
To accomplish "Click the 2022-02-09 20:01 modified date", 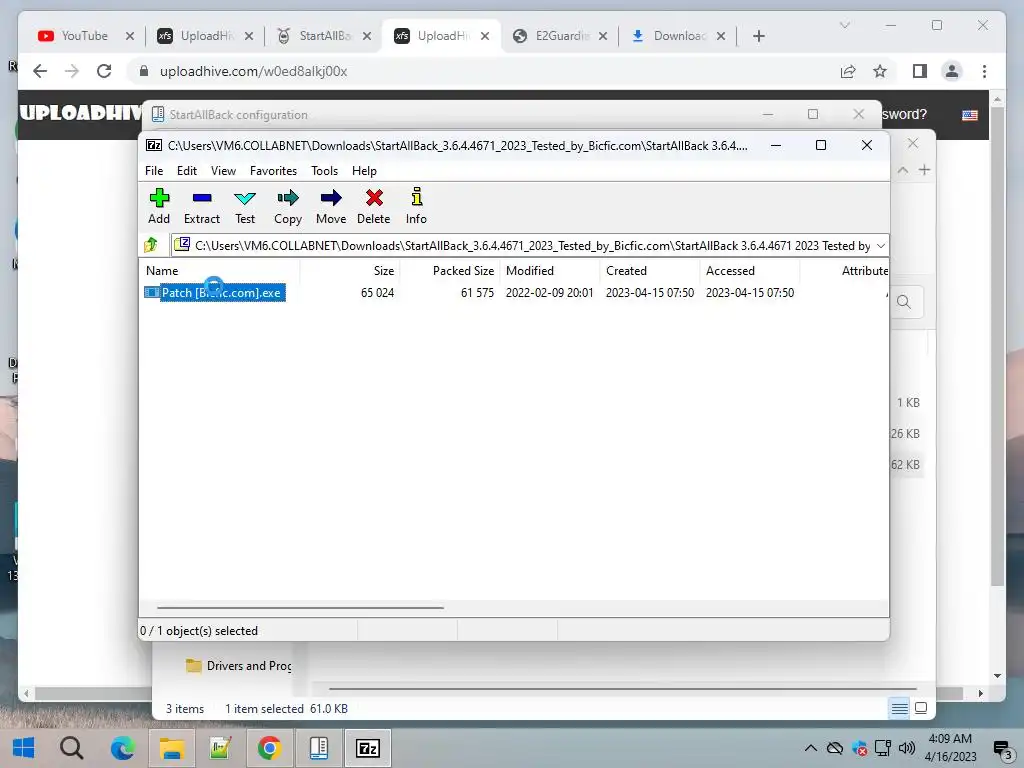I will point(549,293).
